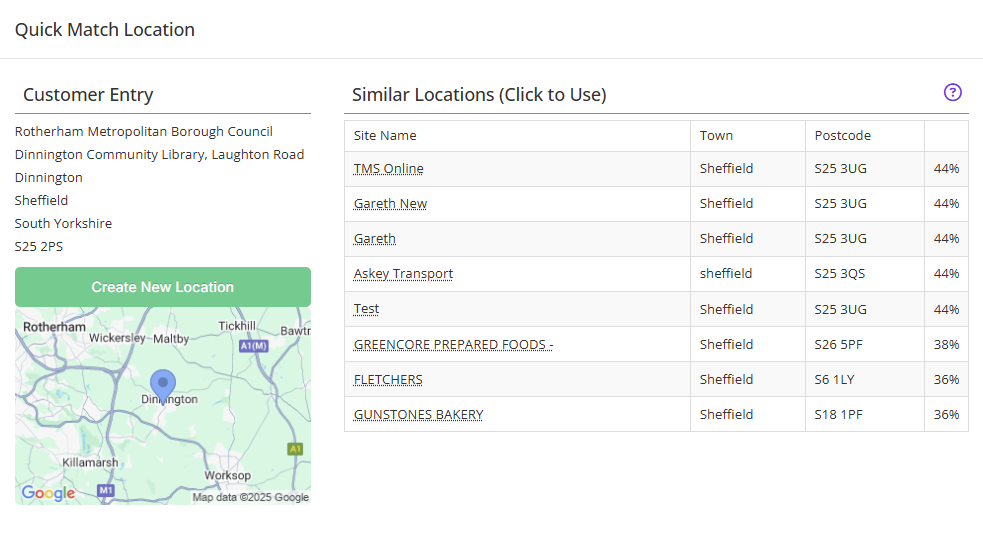Select GREENCORE PREPARED FOODS location

tap(453, 345)
